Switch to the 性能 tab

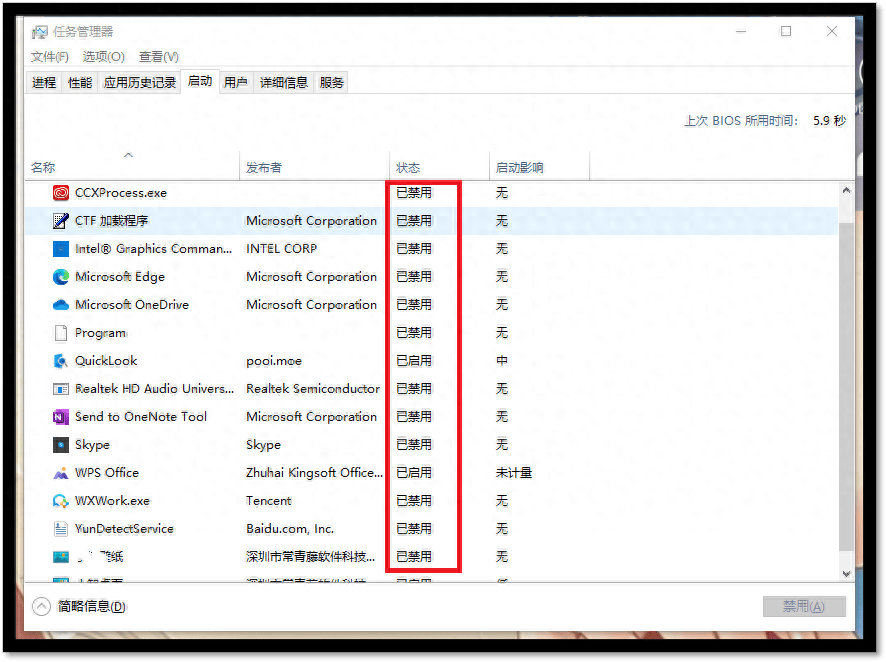[x=80, y=83]
